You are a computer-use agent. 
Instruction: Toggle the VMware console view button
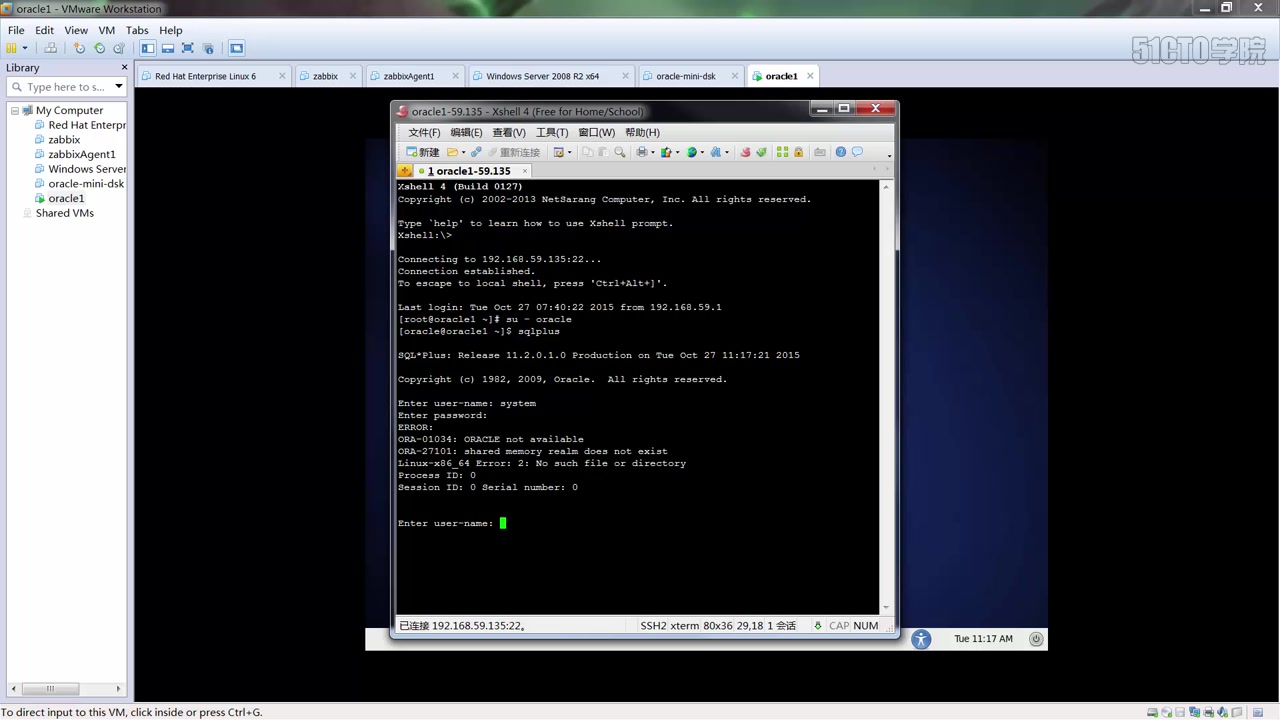237,48
